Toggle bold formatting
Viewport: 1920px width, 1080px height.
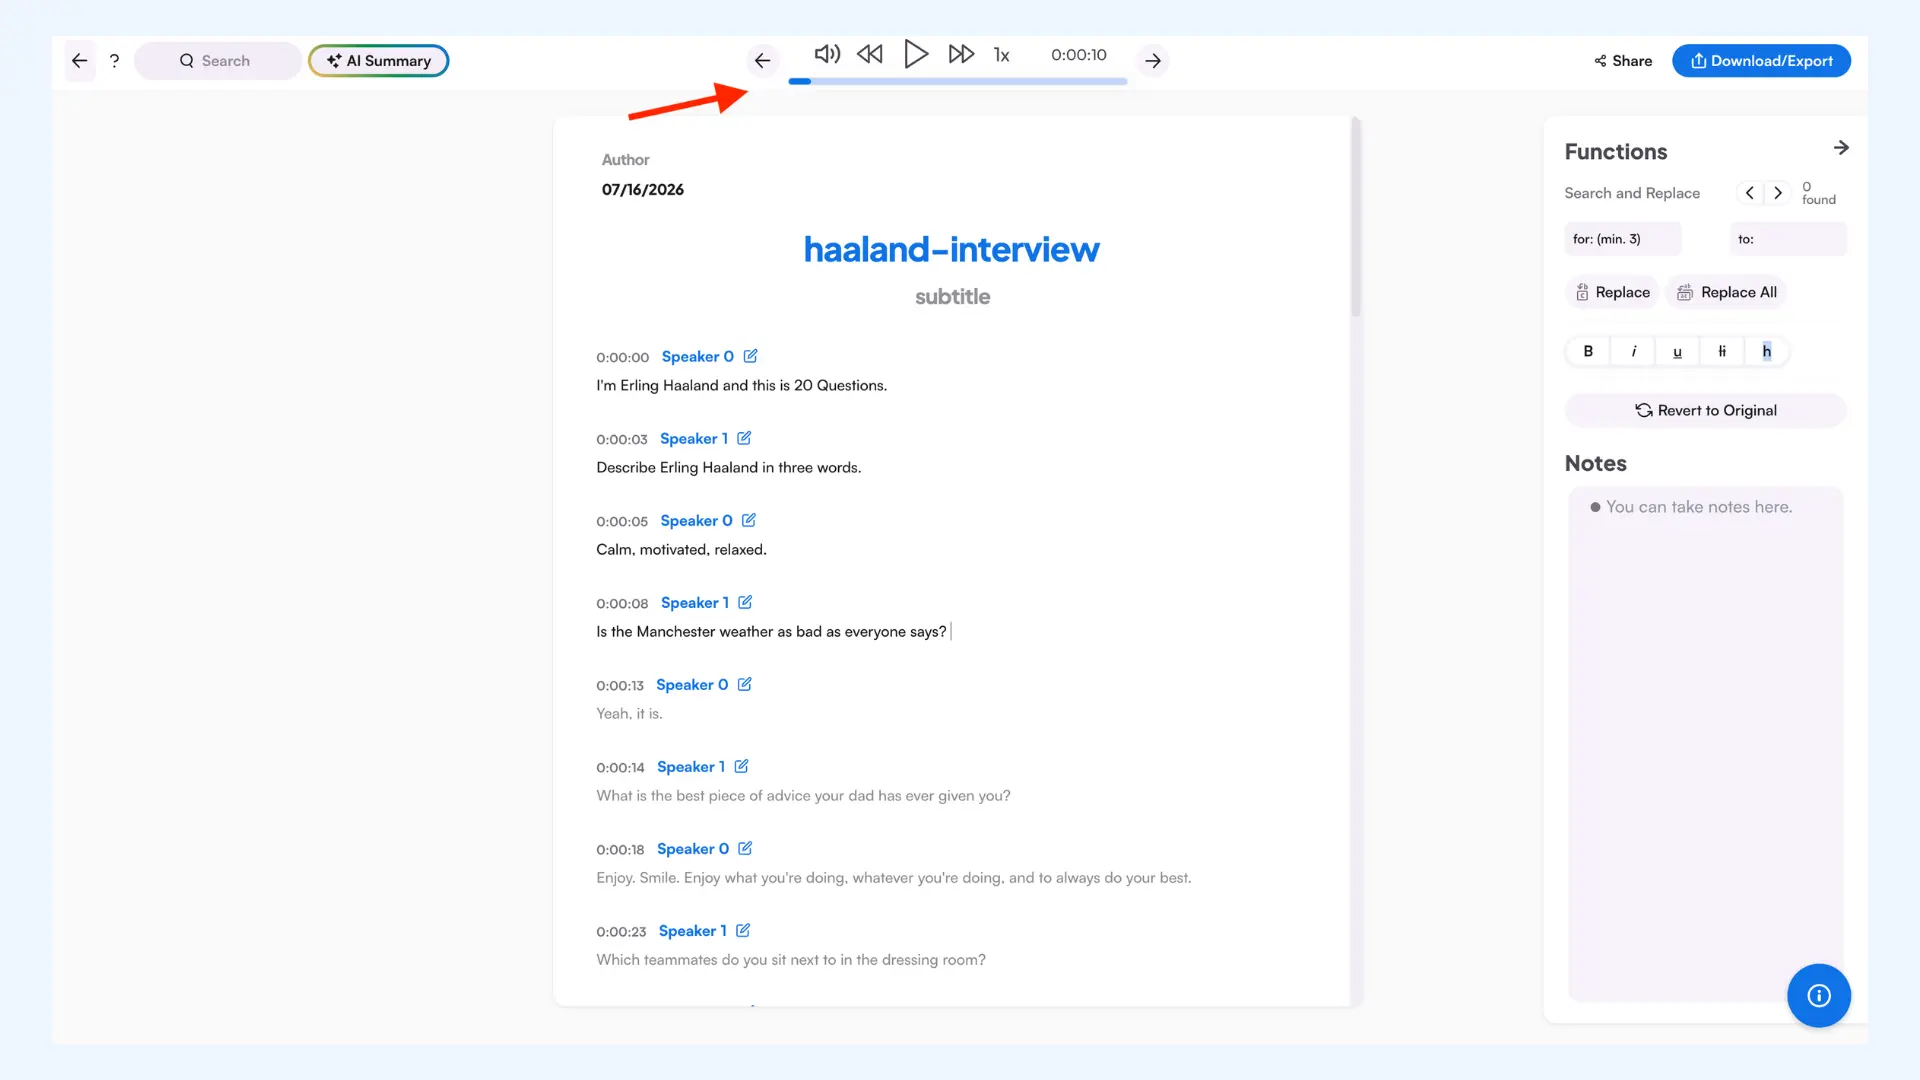1588,351
